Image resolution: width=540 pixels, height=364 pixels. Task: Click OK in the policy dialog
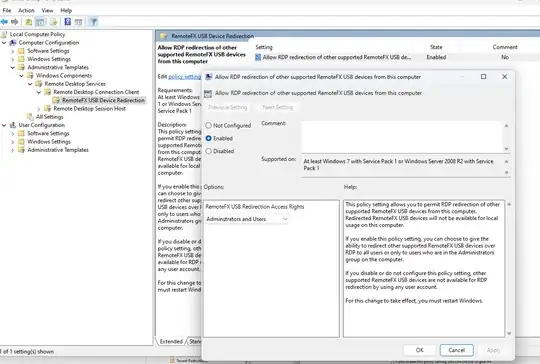point(420,350)
